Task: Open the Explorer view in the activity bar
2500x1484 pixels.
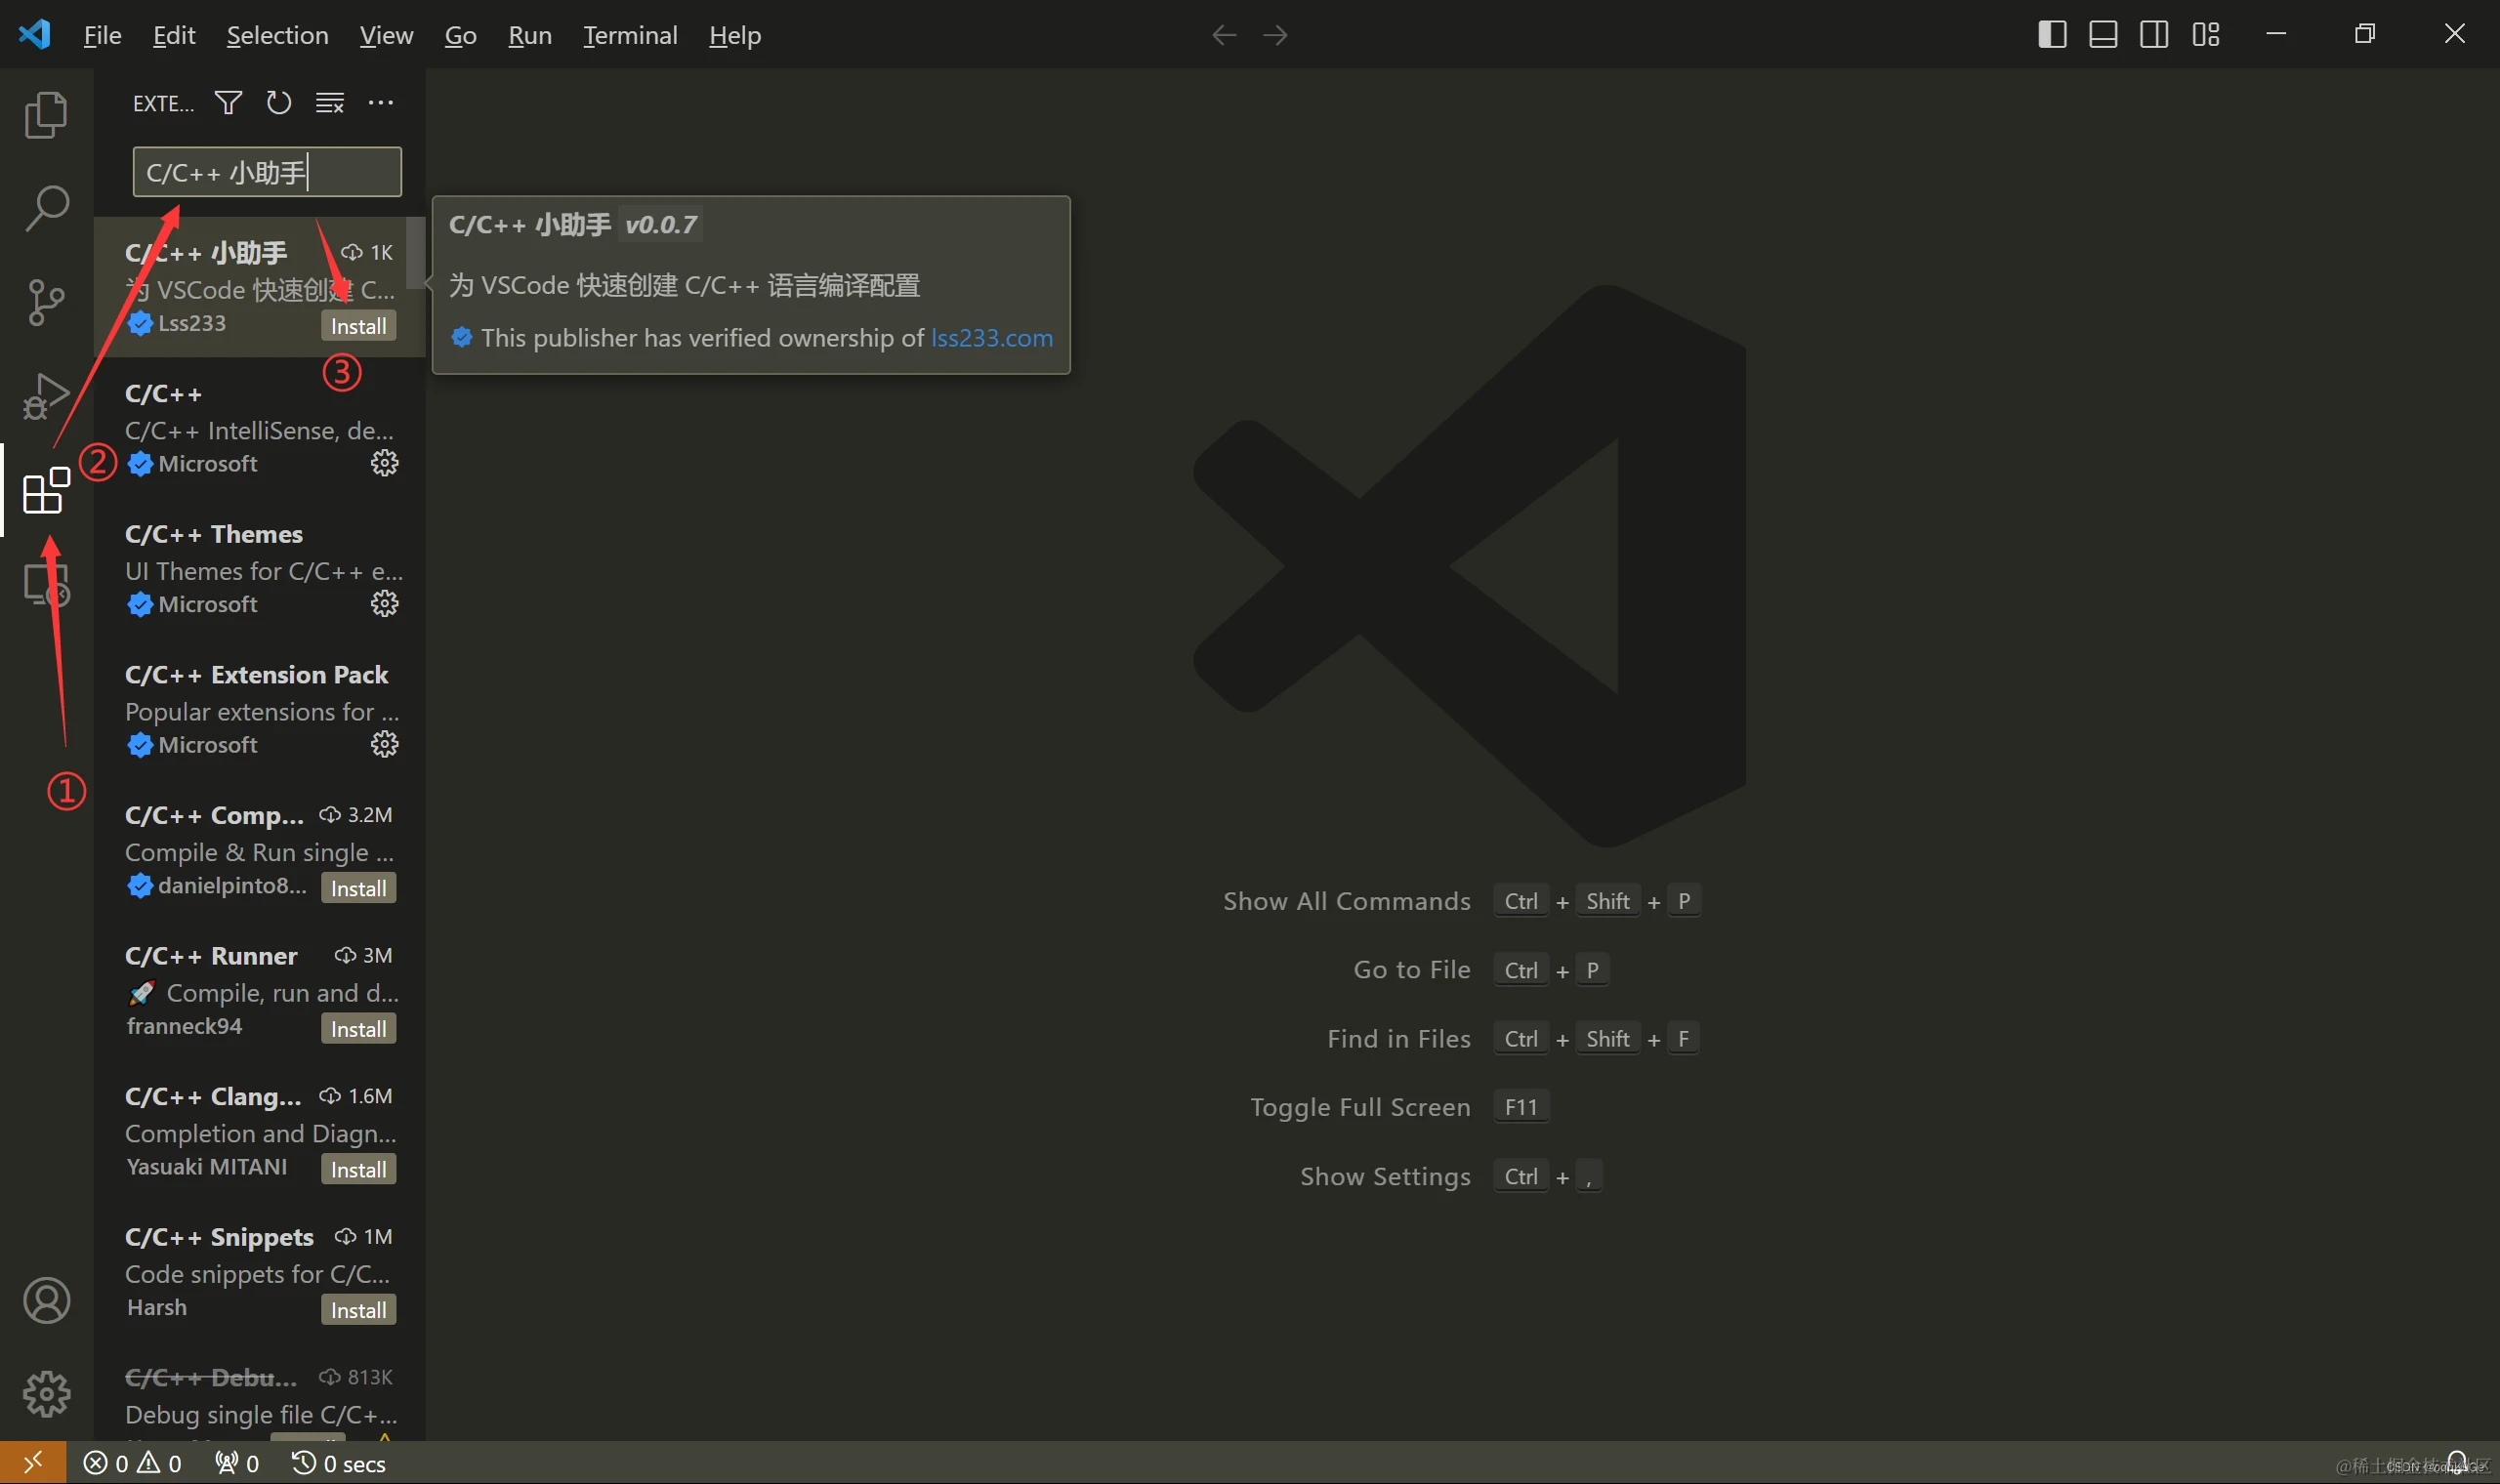Action: click(45, 114)
